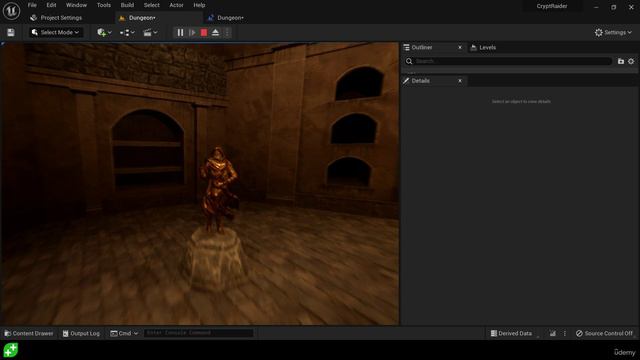Open the Help menu

199,5
